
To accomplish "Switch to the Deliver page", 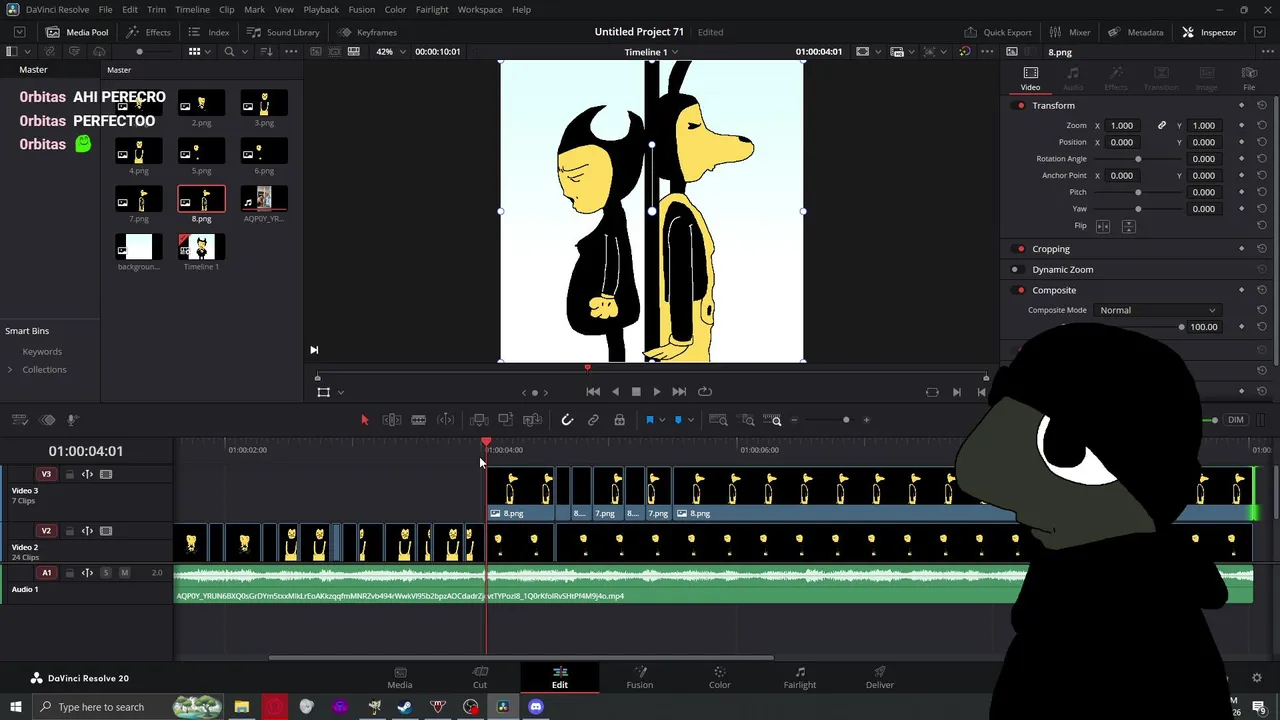I will tap(879, 678).
